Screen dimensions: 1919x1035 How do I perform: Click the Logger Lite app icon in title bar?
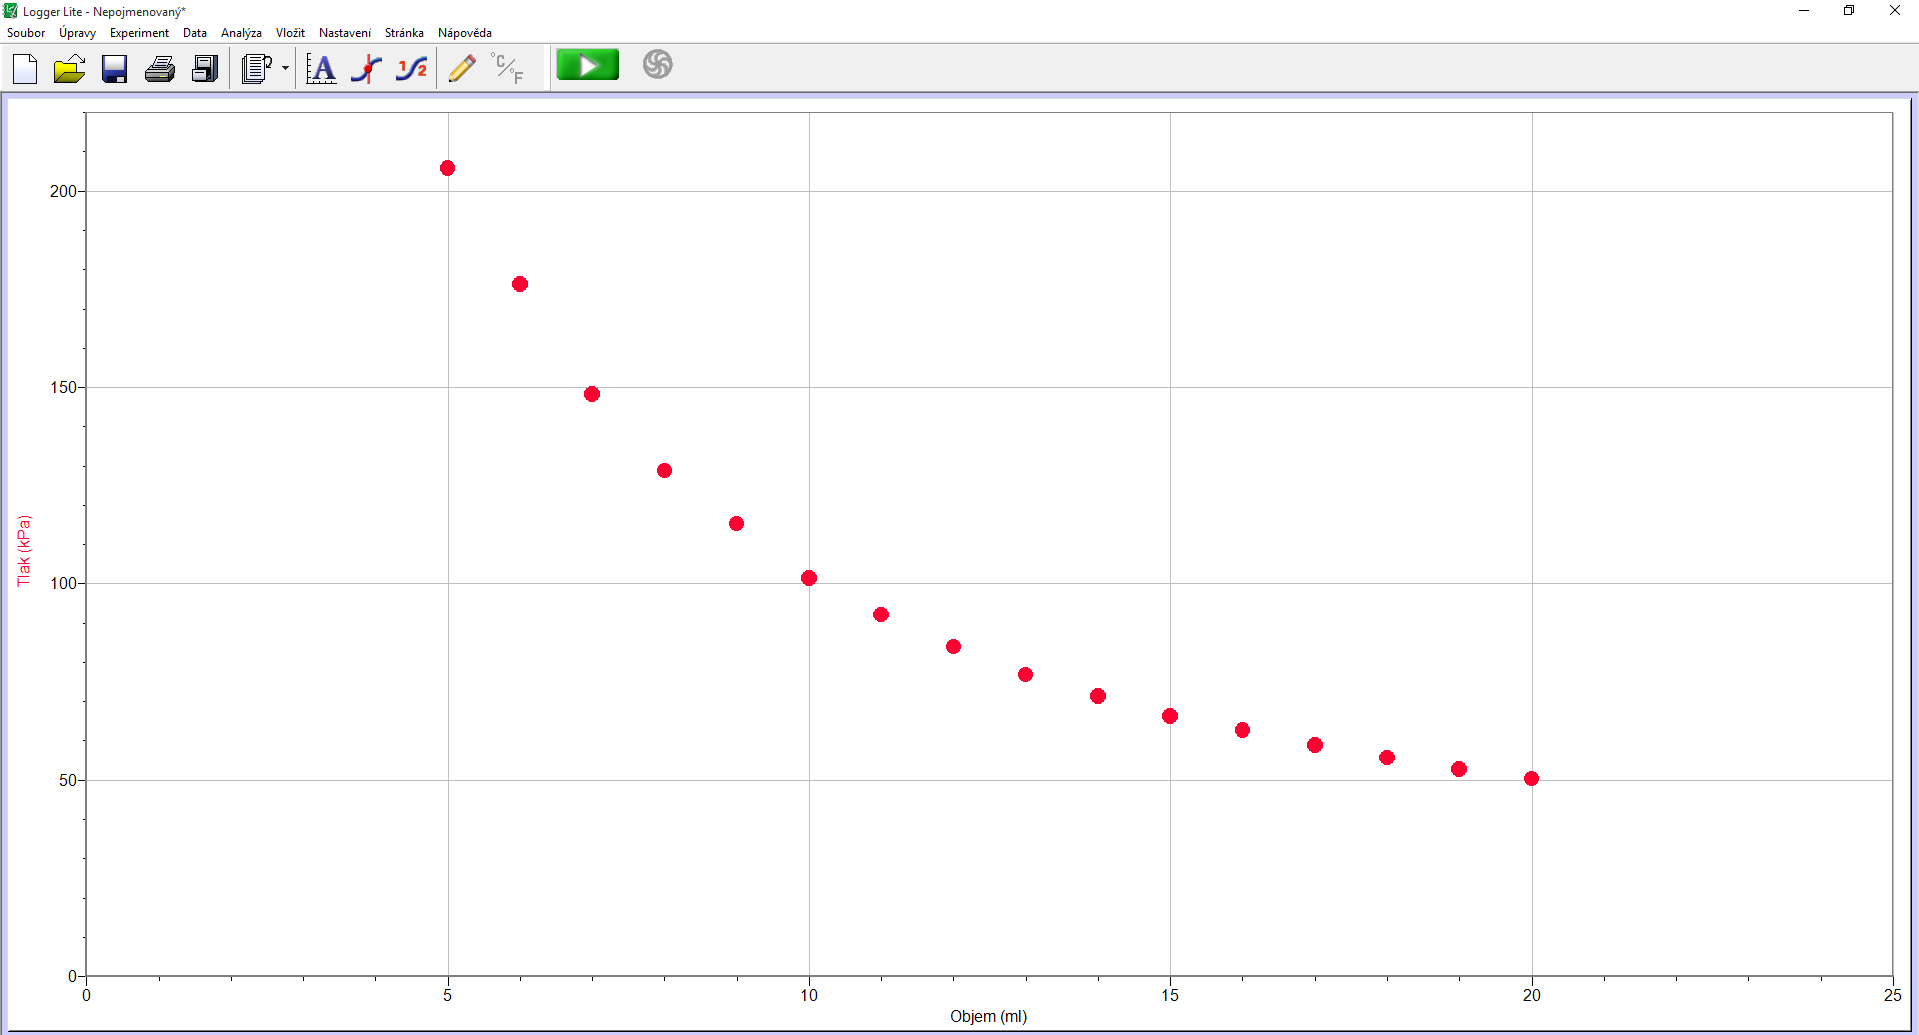(11, 11)
